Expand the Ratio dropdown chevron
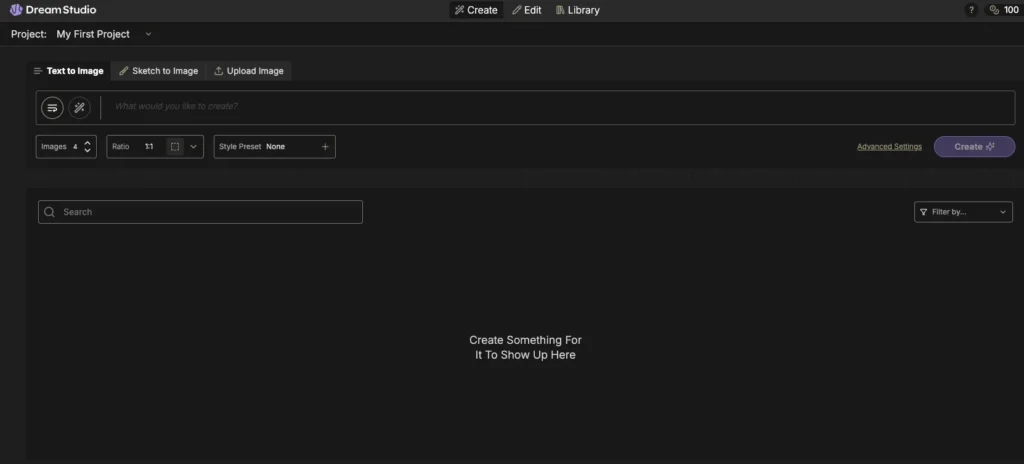The height and width of the screenshot is (464, 1024). pyautogui.click(x=194, y=147)
